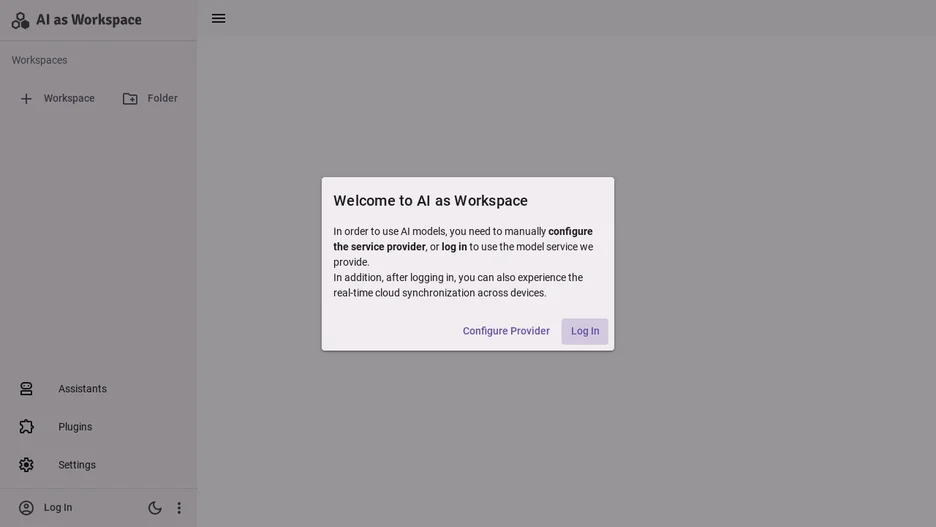
Task: Click the AI as Workspace title text
Action: (x=89, y=20)
